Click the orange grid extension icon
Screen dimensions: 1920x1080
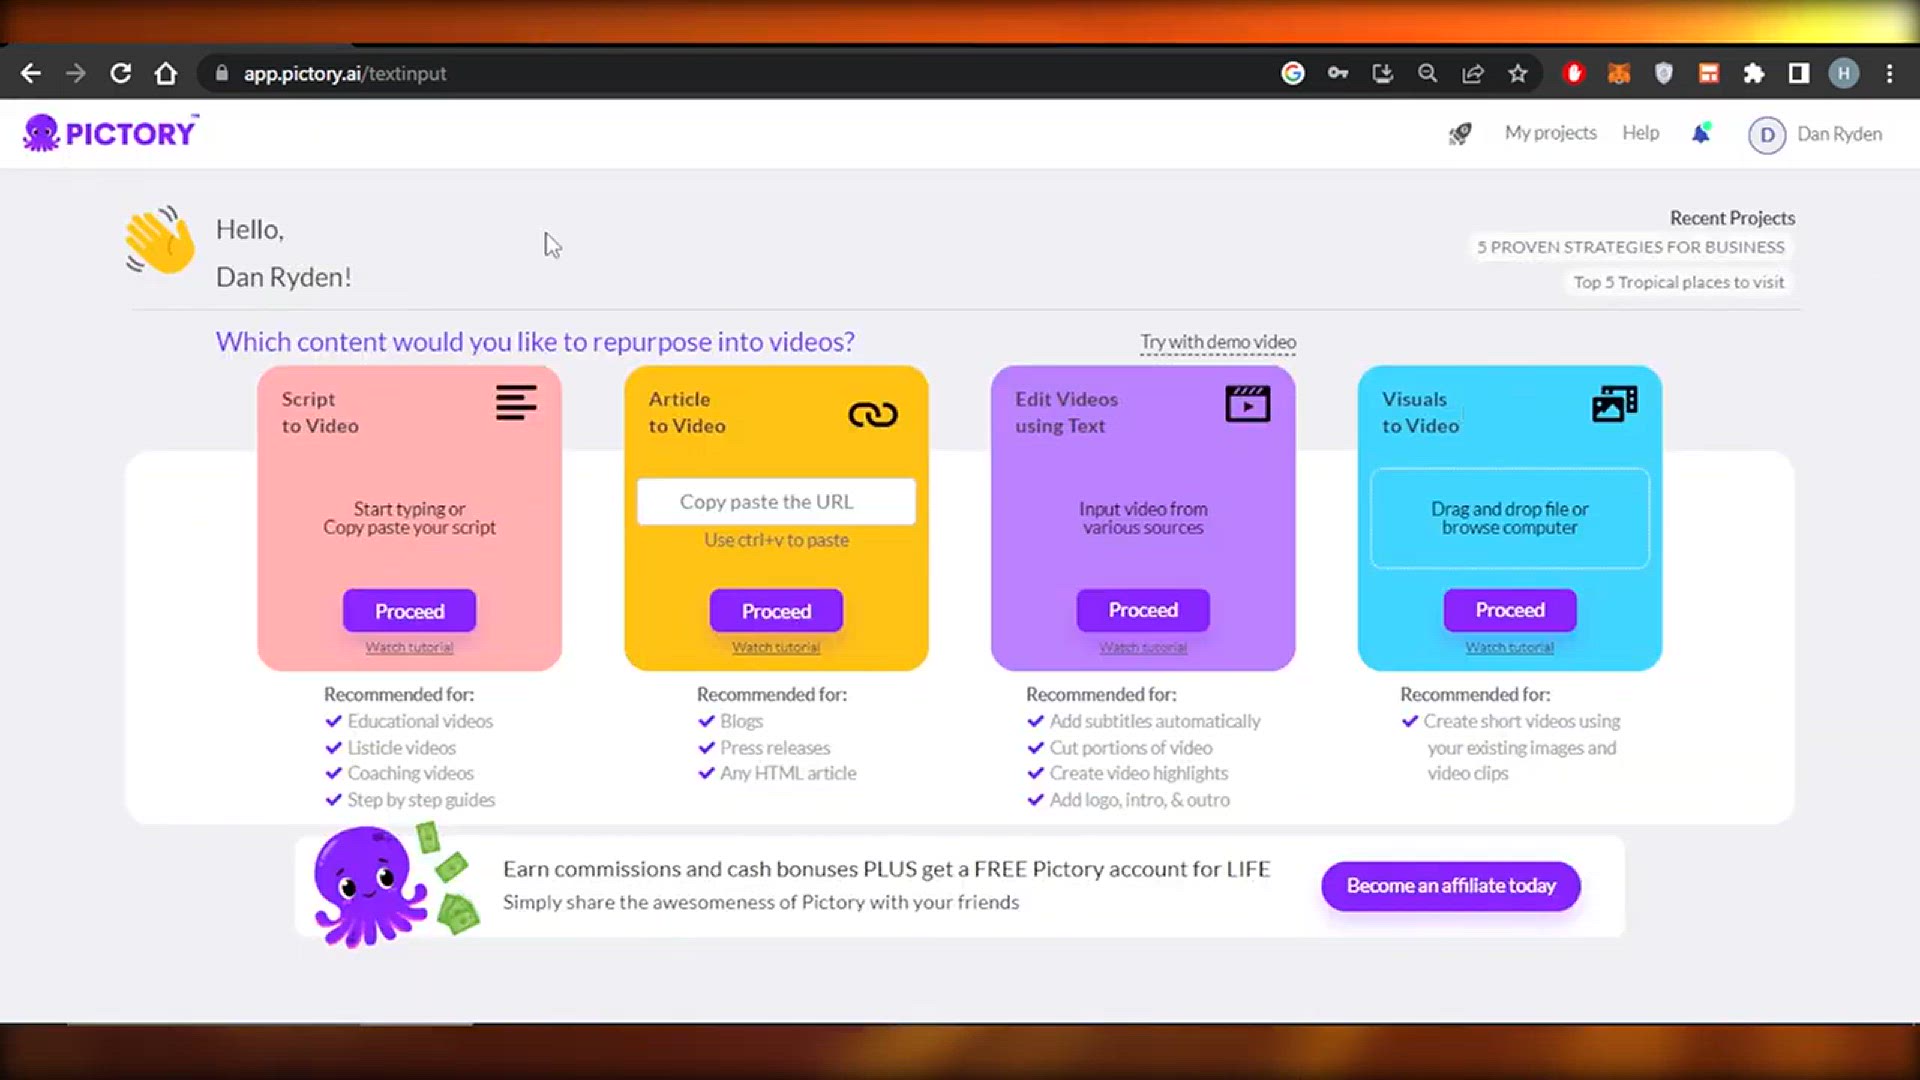coord(1709,73)
